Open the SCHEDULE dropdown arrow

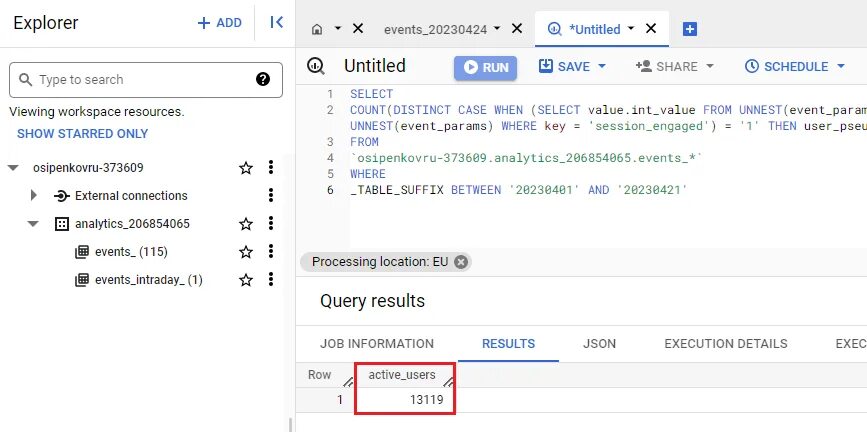tap(841, 66)
